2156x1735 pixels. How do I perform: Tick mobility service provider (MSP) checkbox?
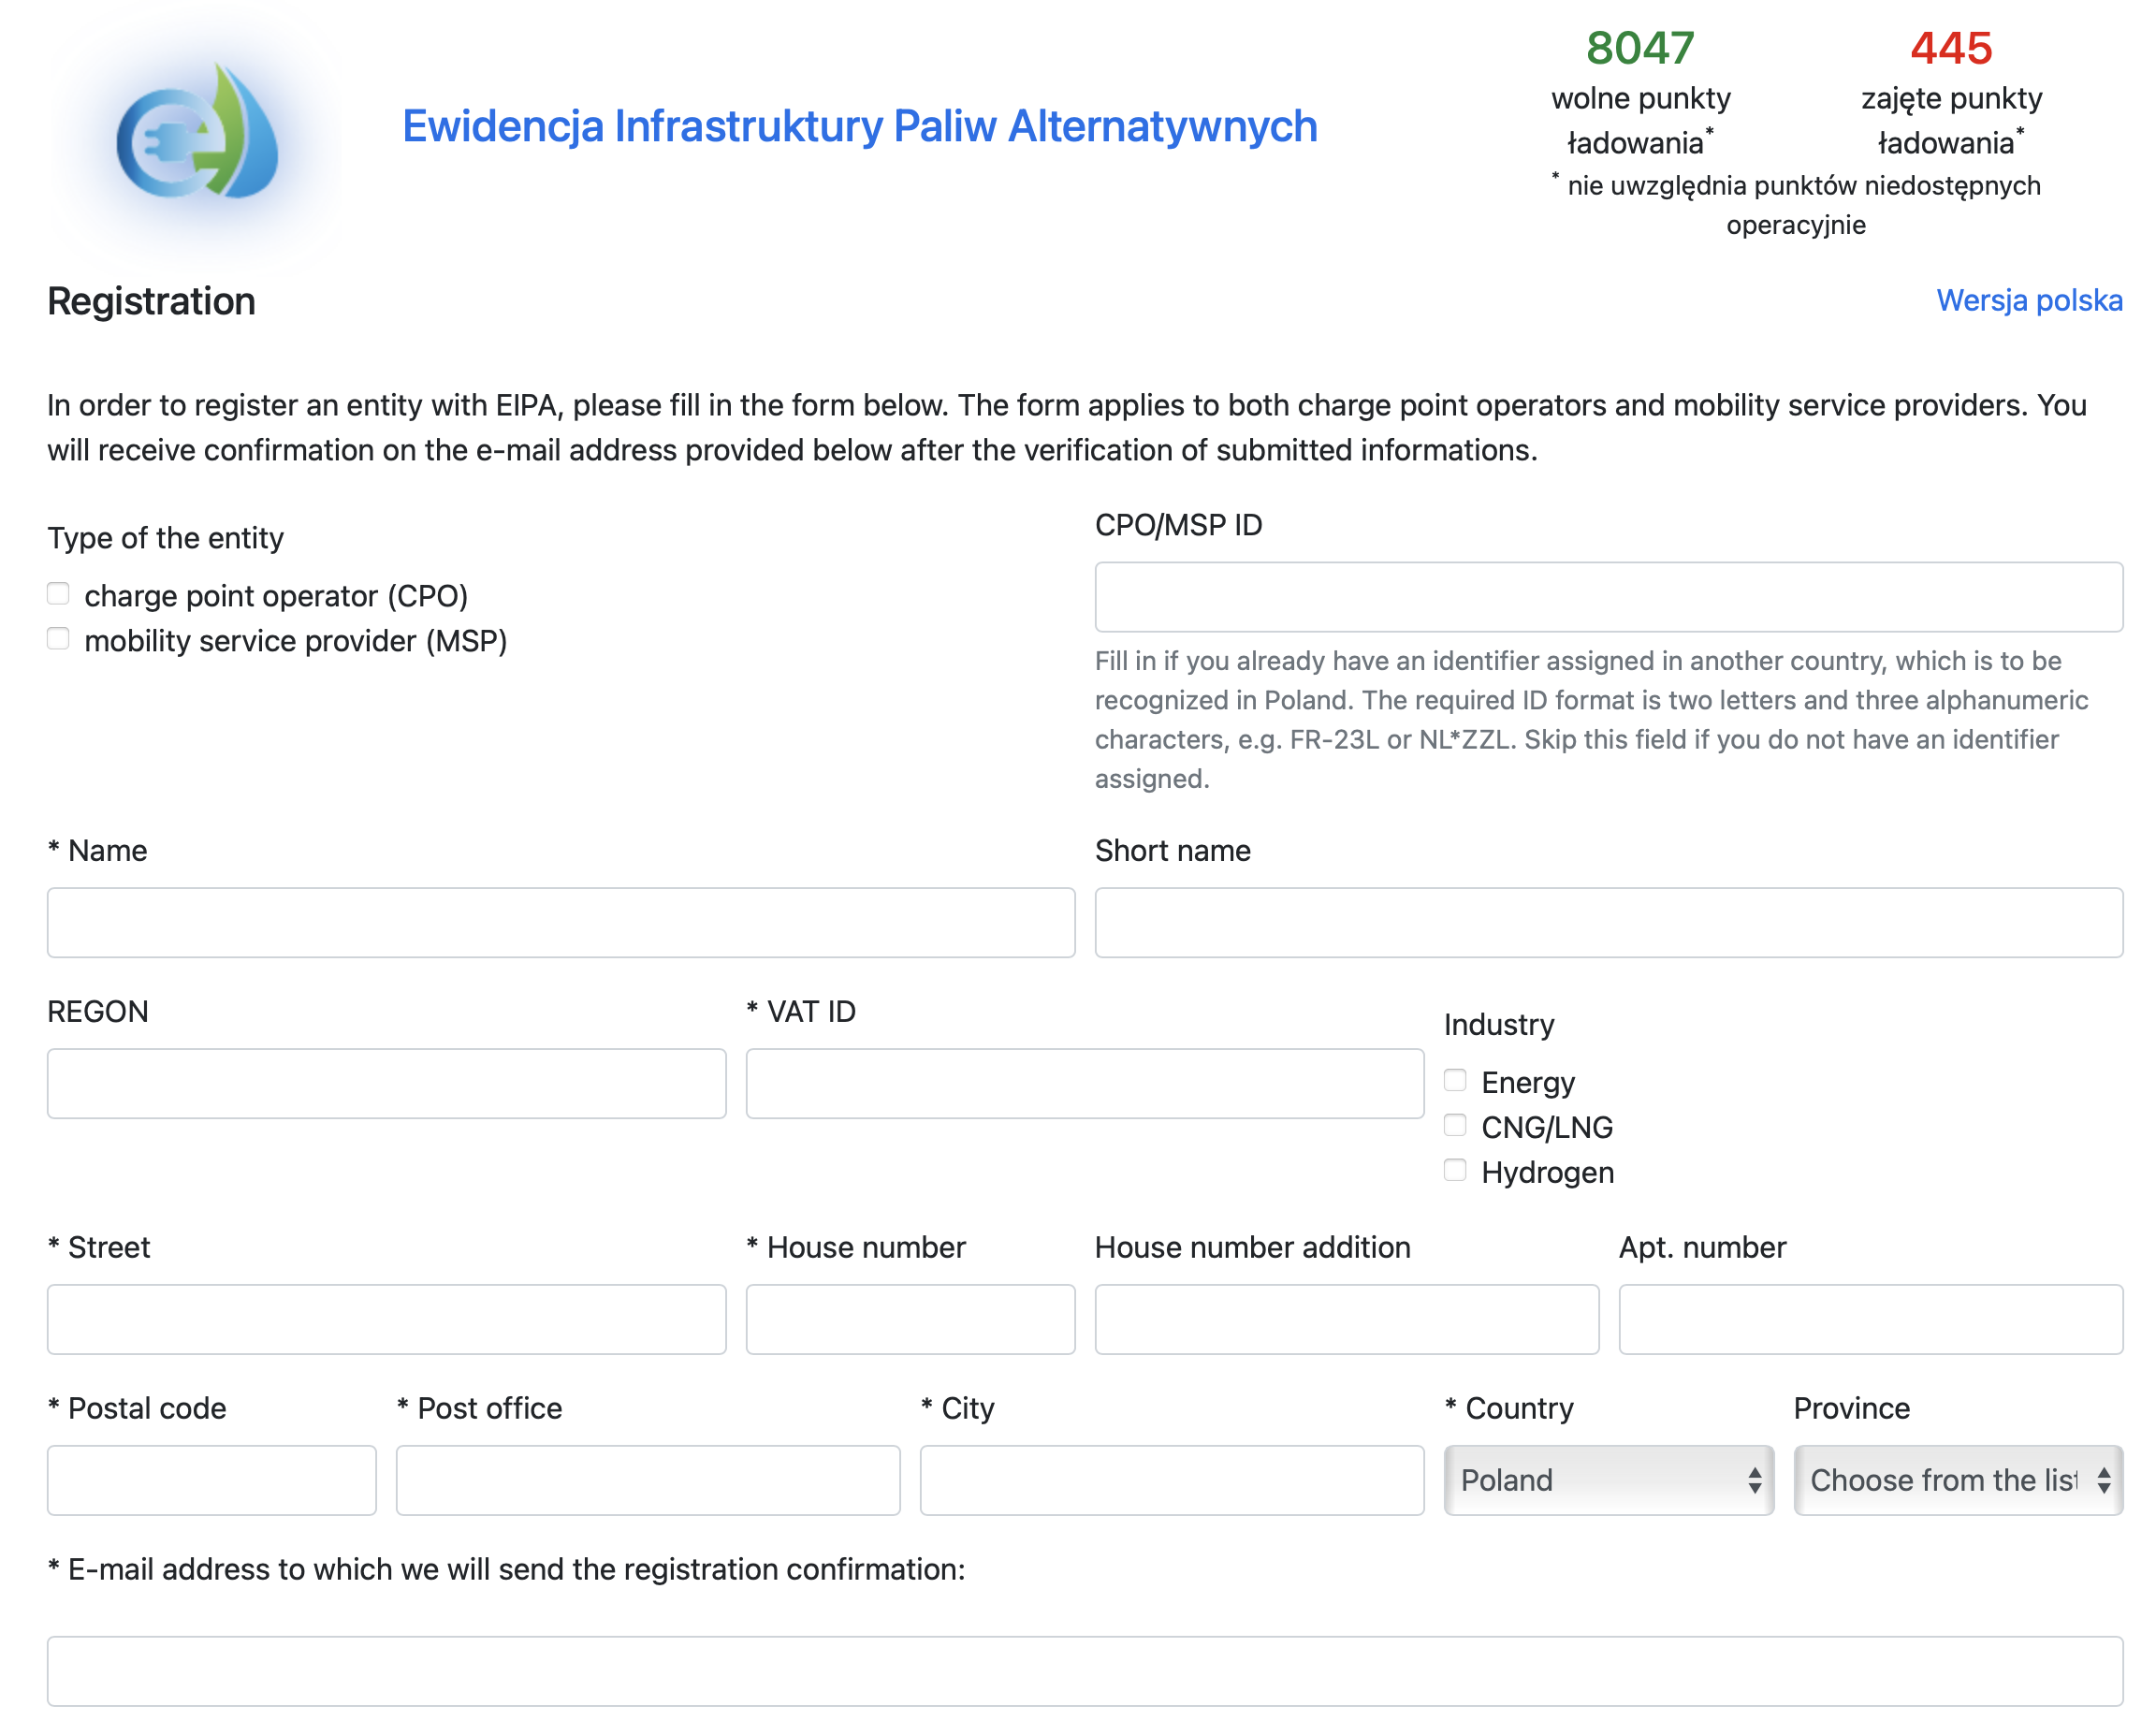59,640
